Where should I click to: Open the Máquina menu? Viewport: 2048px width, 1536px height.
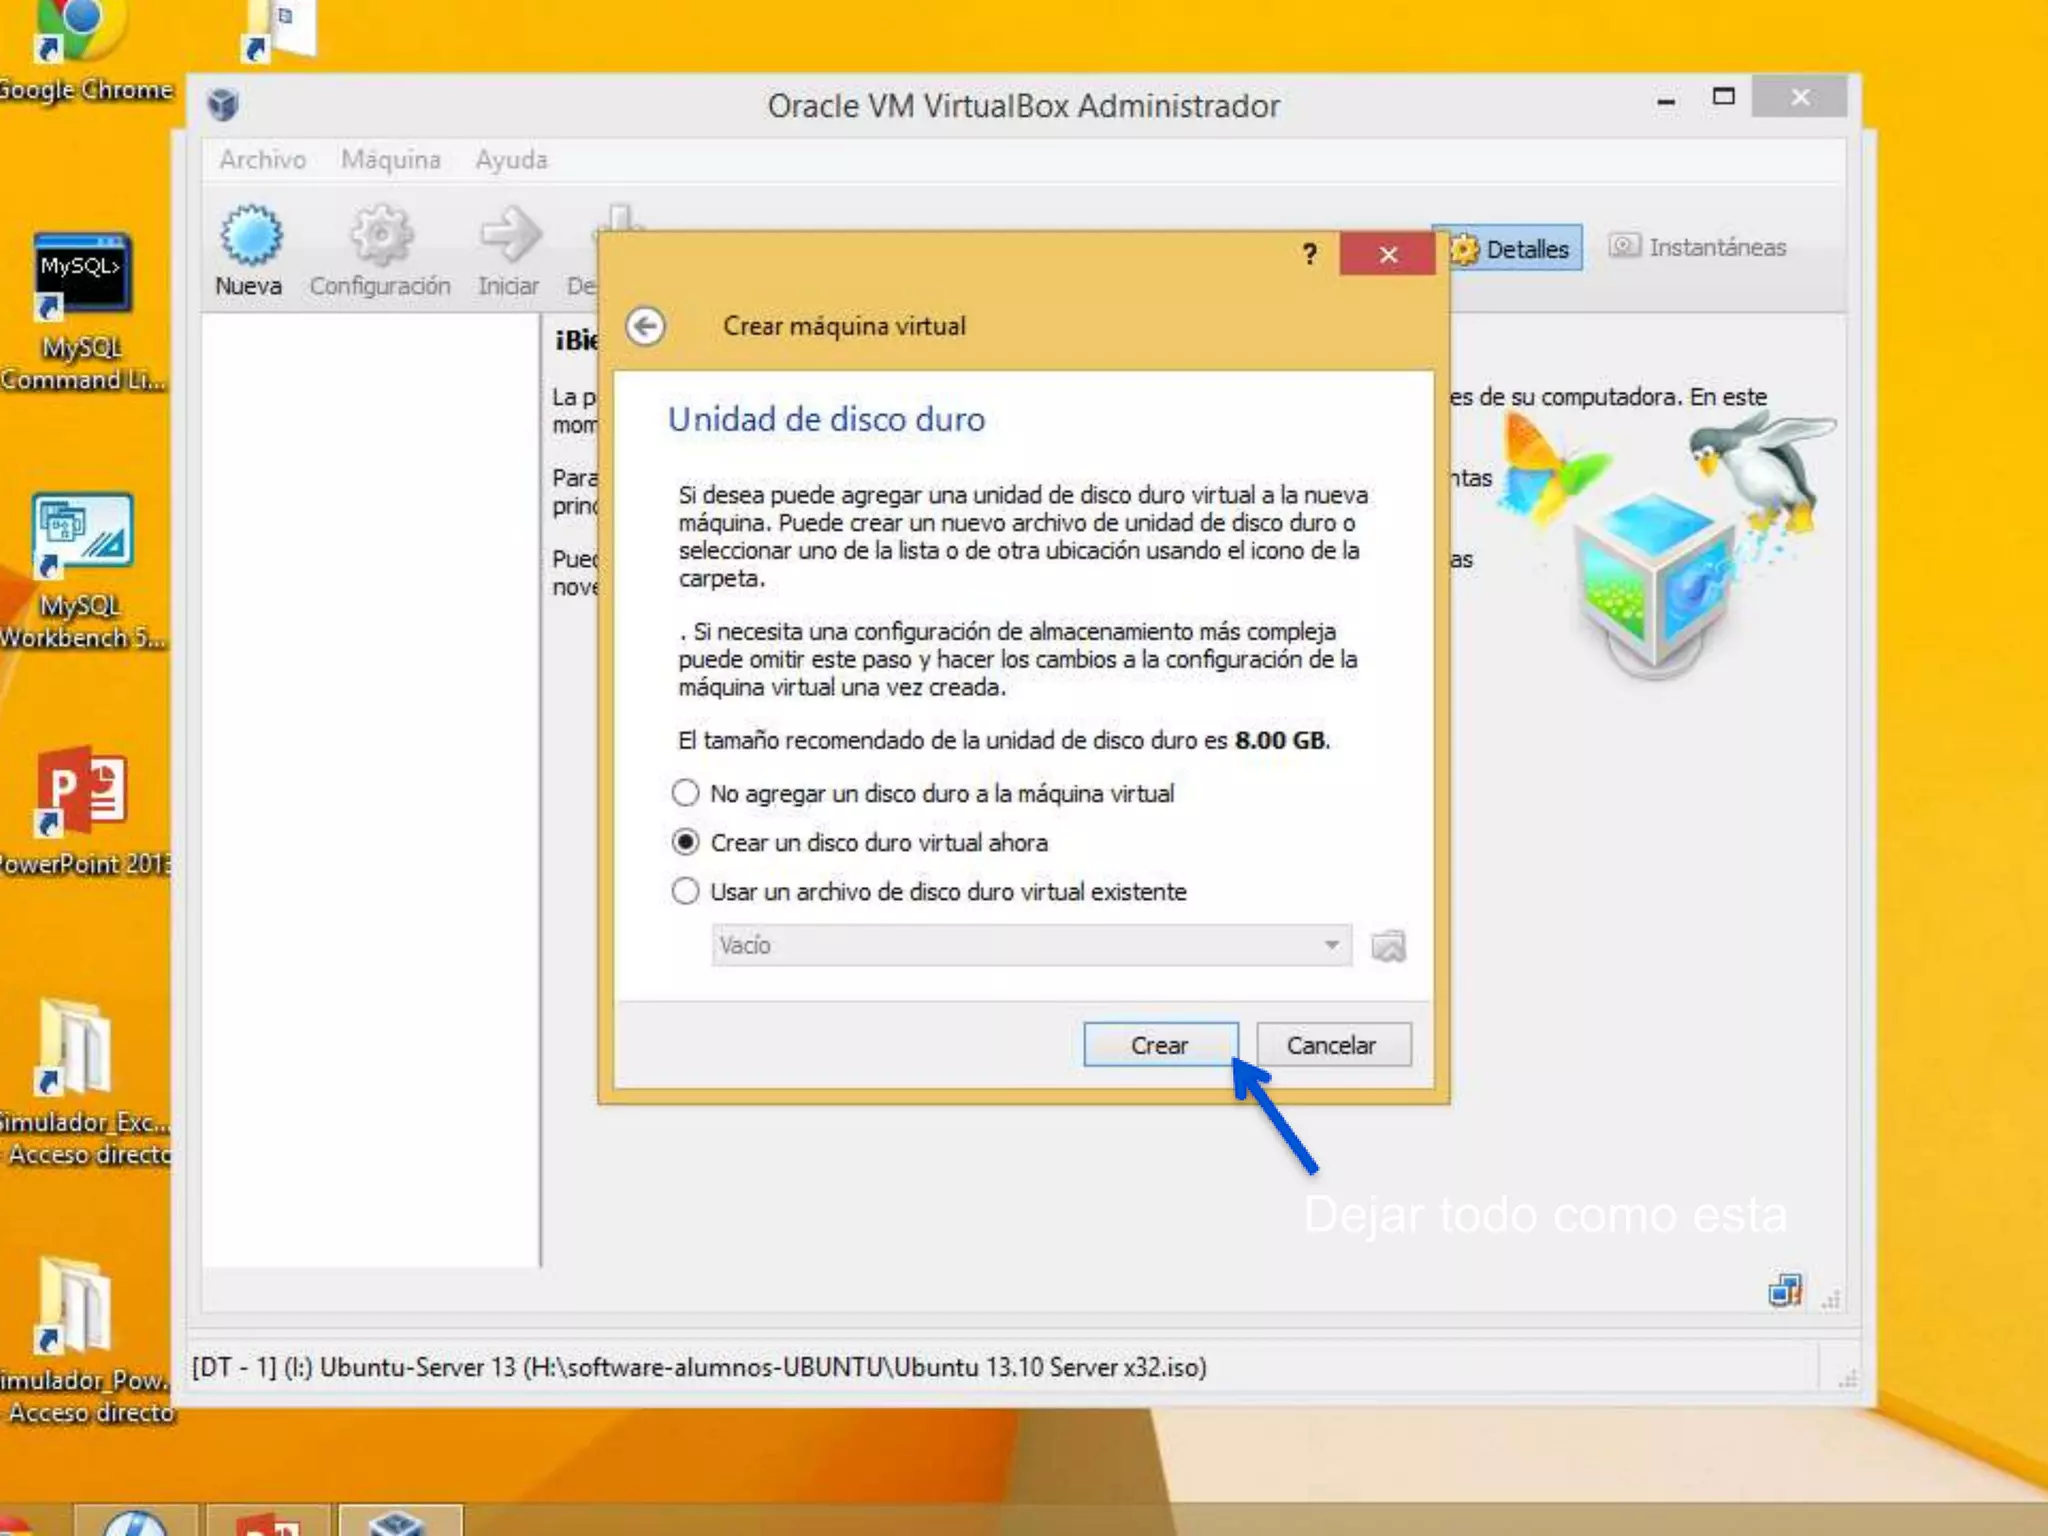[x=391, y=160]
